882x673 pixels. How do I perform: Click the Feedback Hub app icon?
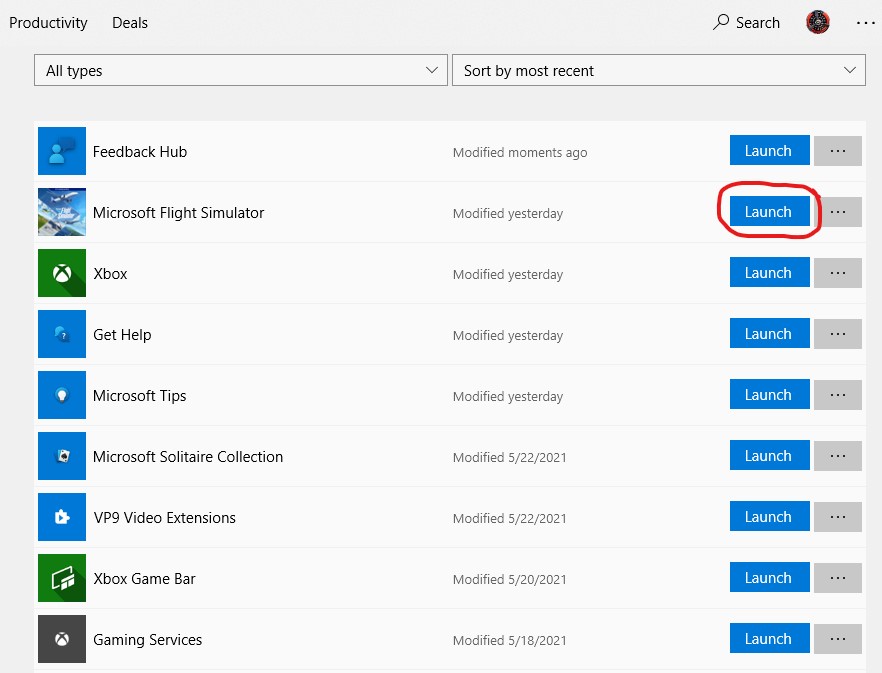62,151
